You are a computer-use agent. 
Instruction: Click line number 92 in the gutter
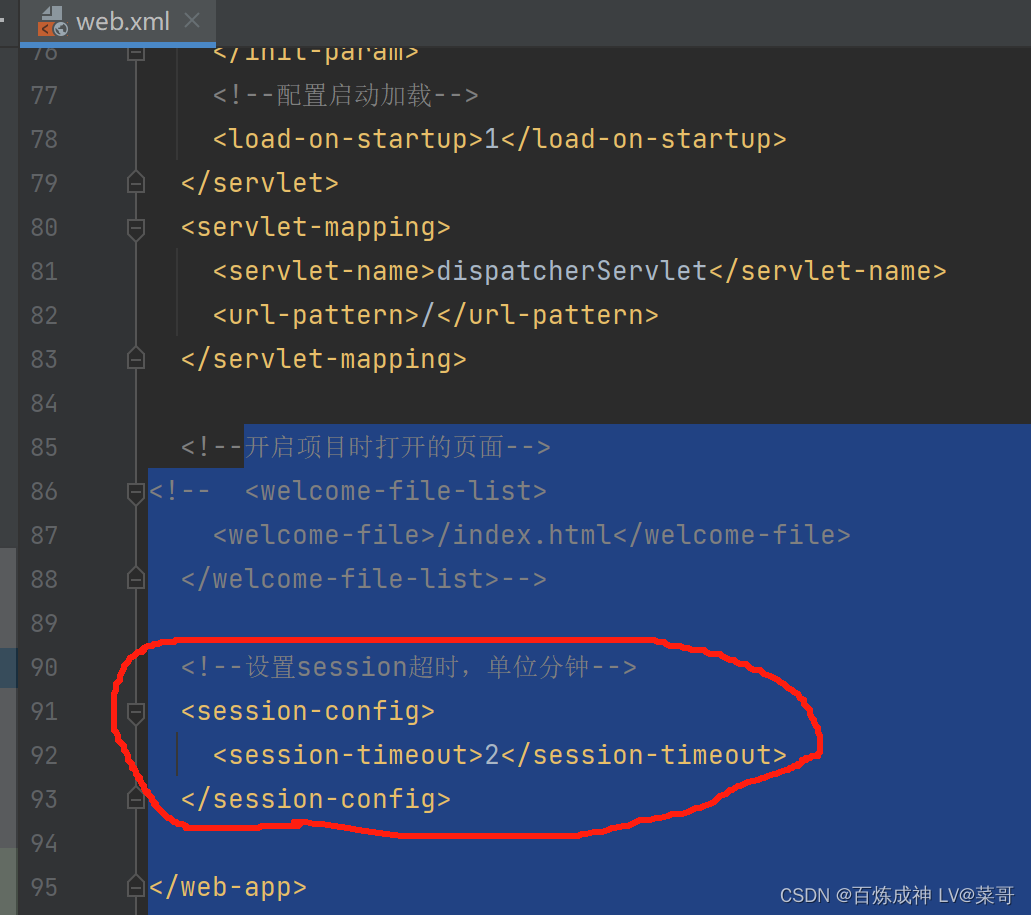point(44,755)
